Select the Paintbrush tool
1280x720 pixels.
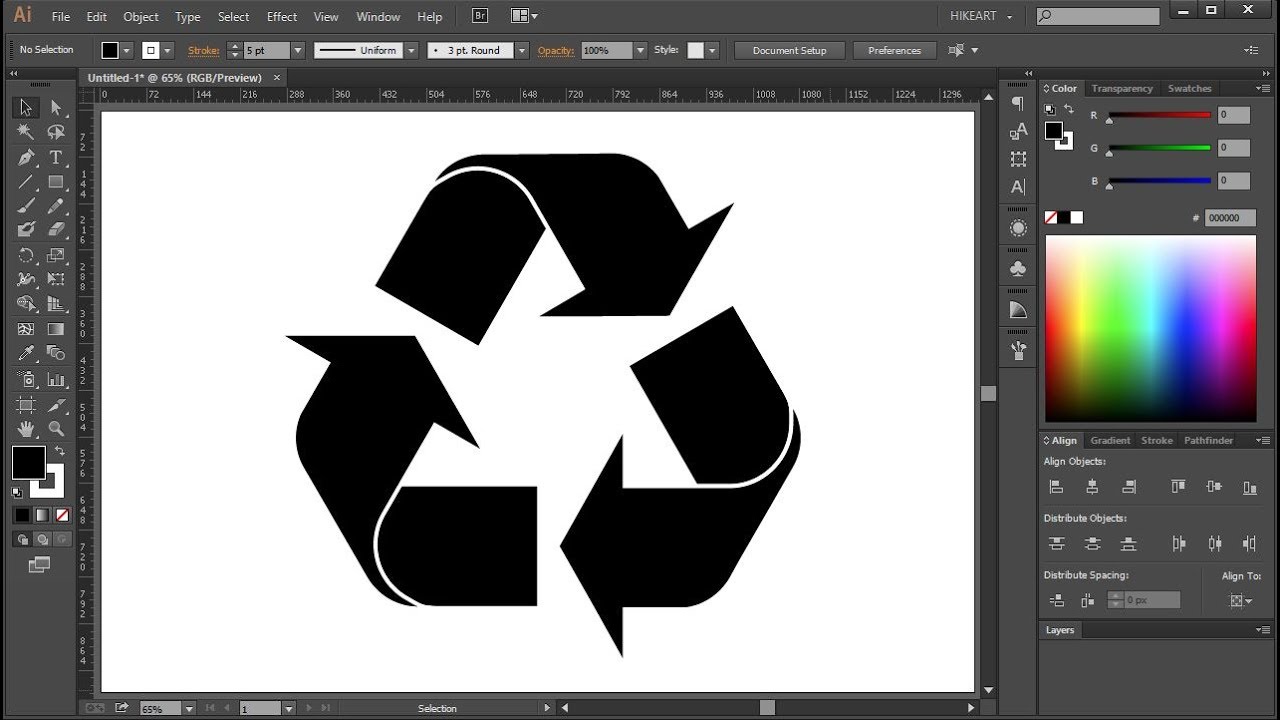click(x=26, y=205)
